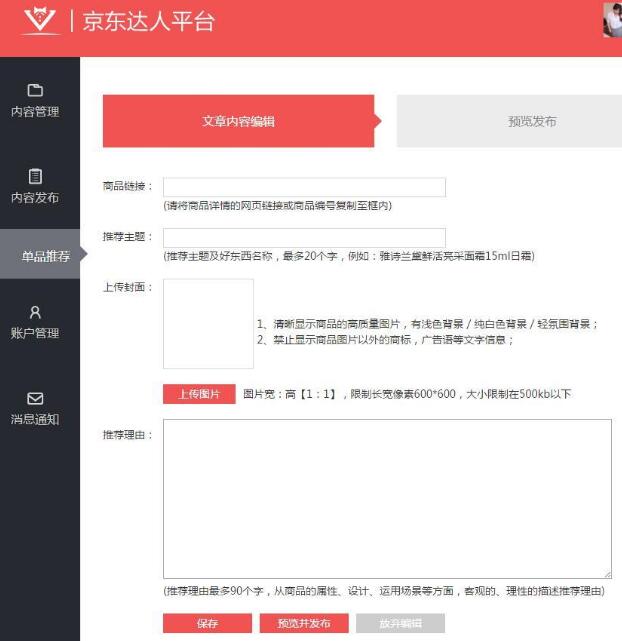
Task: Open the user avatar in the header
Action: click(x=612, y=20)
